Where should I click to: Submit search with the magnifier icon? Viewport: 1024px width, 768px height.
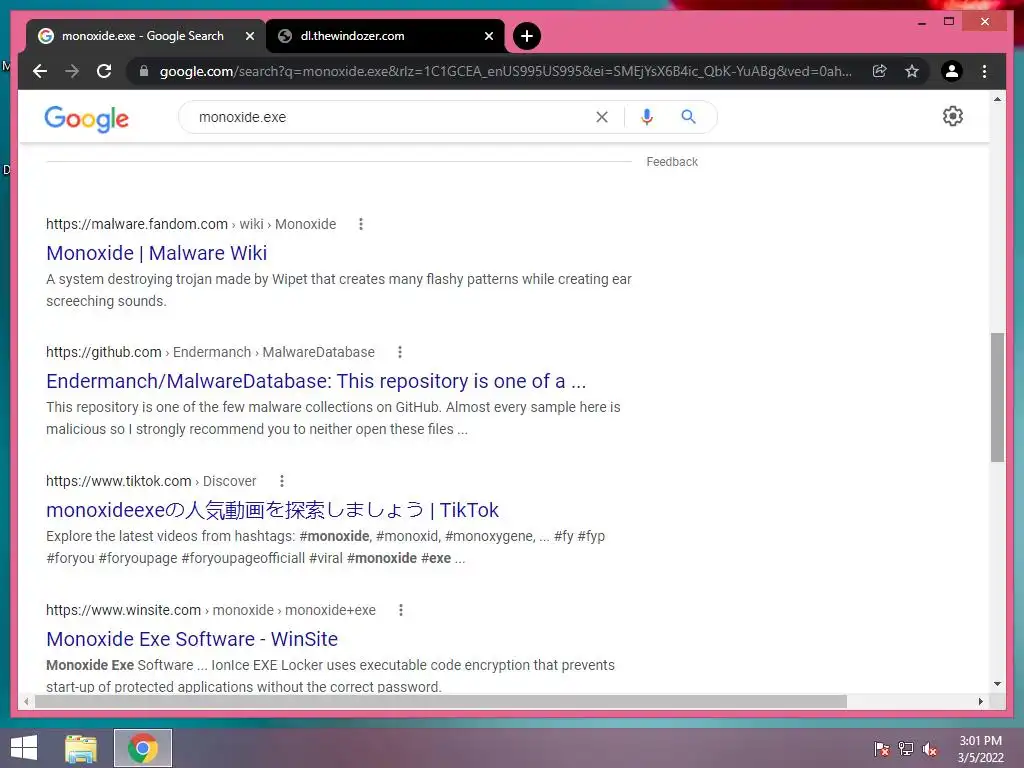tap(688, 117)
